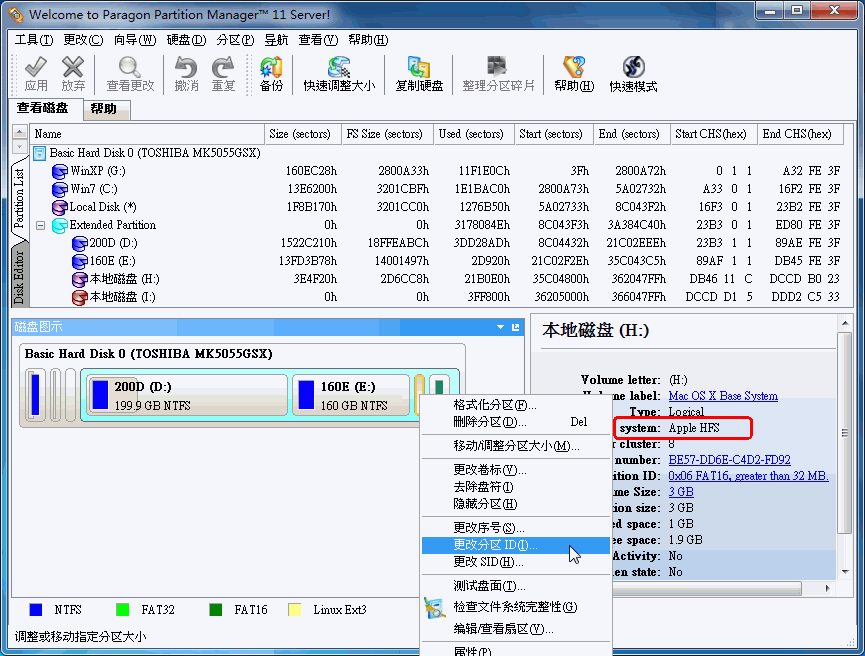
Task: Sort by the Size (sectors) column header
Action: coord(303,134)
